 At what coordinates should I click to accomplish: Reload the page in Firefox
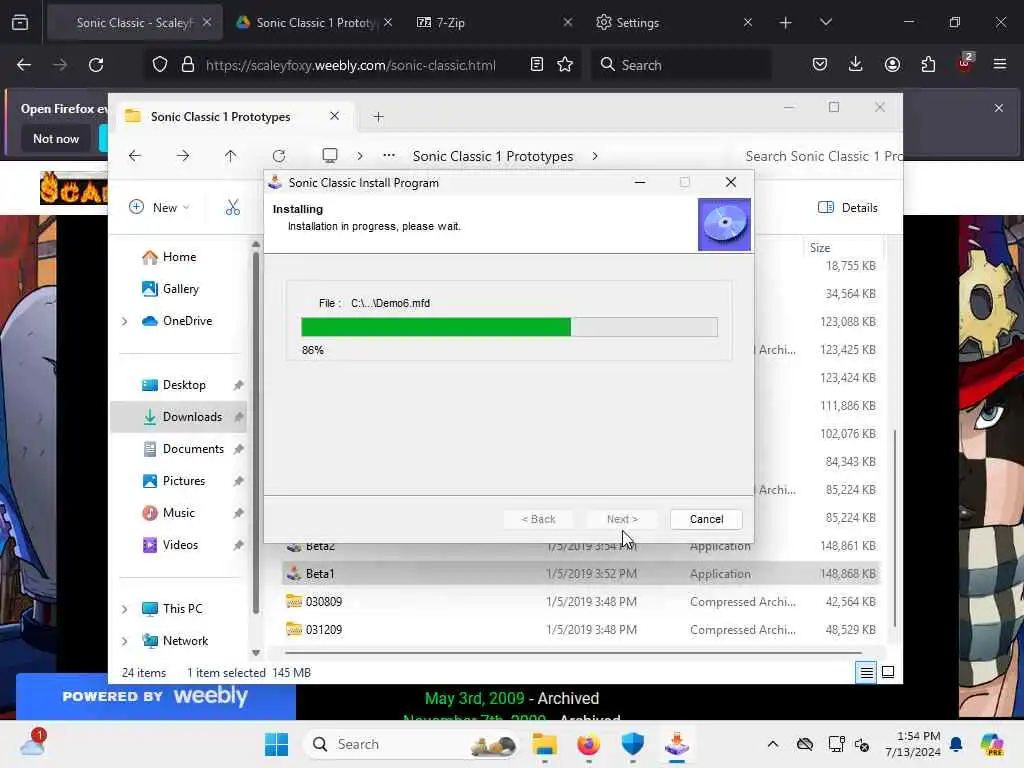pyautogui.click(x=96, y=65)
